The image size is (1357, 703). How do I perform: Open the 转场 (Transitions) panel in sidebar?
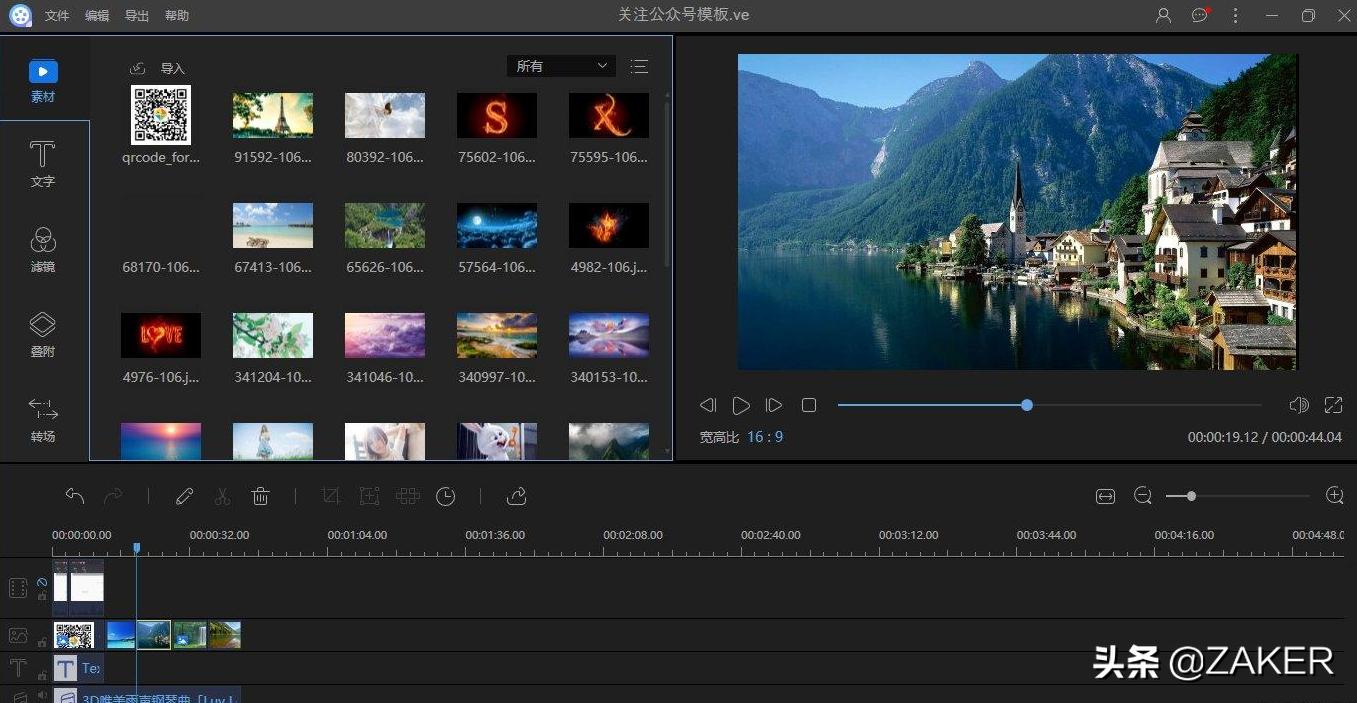pyautogui.click(x=42, y=419)
